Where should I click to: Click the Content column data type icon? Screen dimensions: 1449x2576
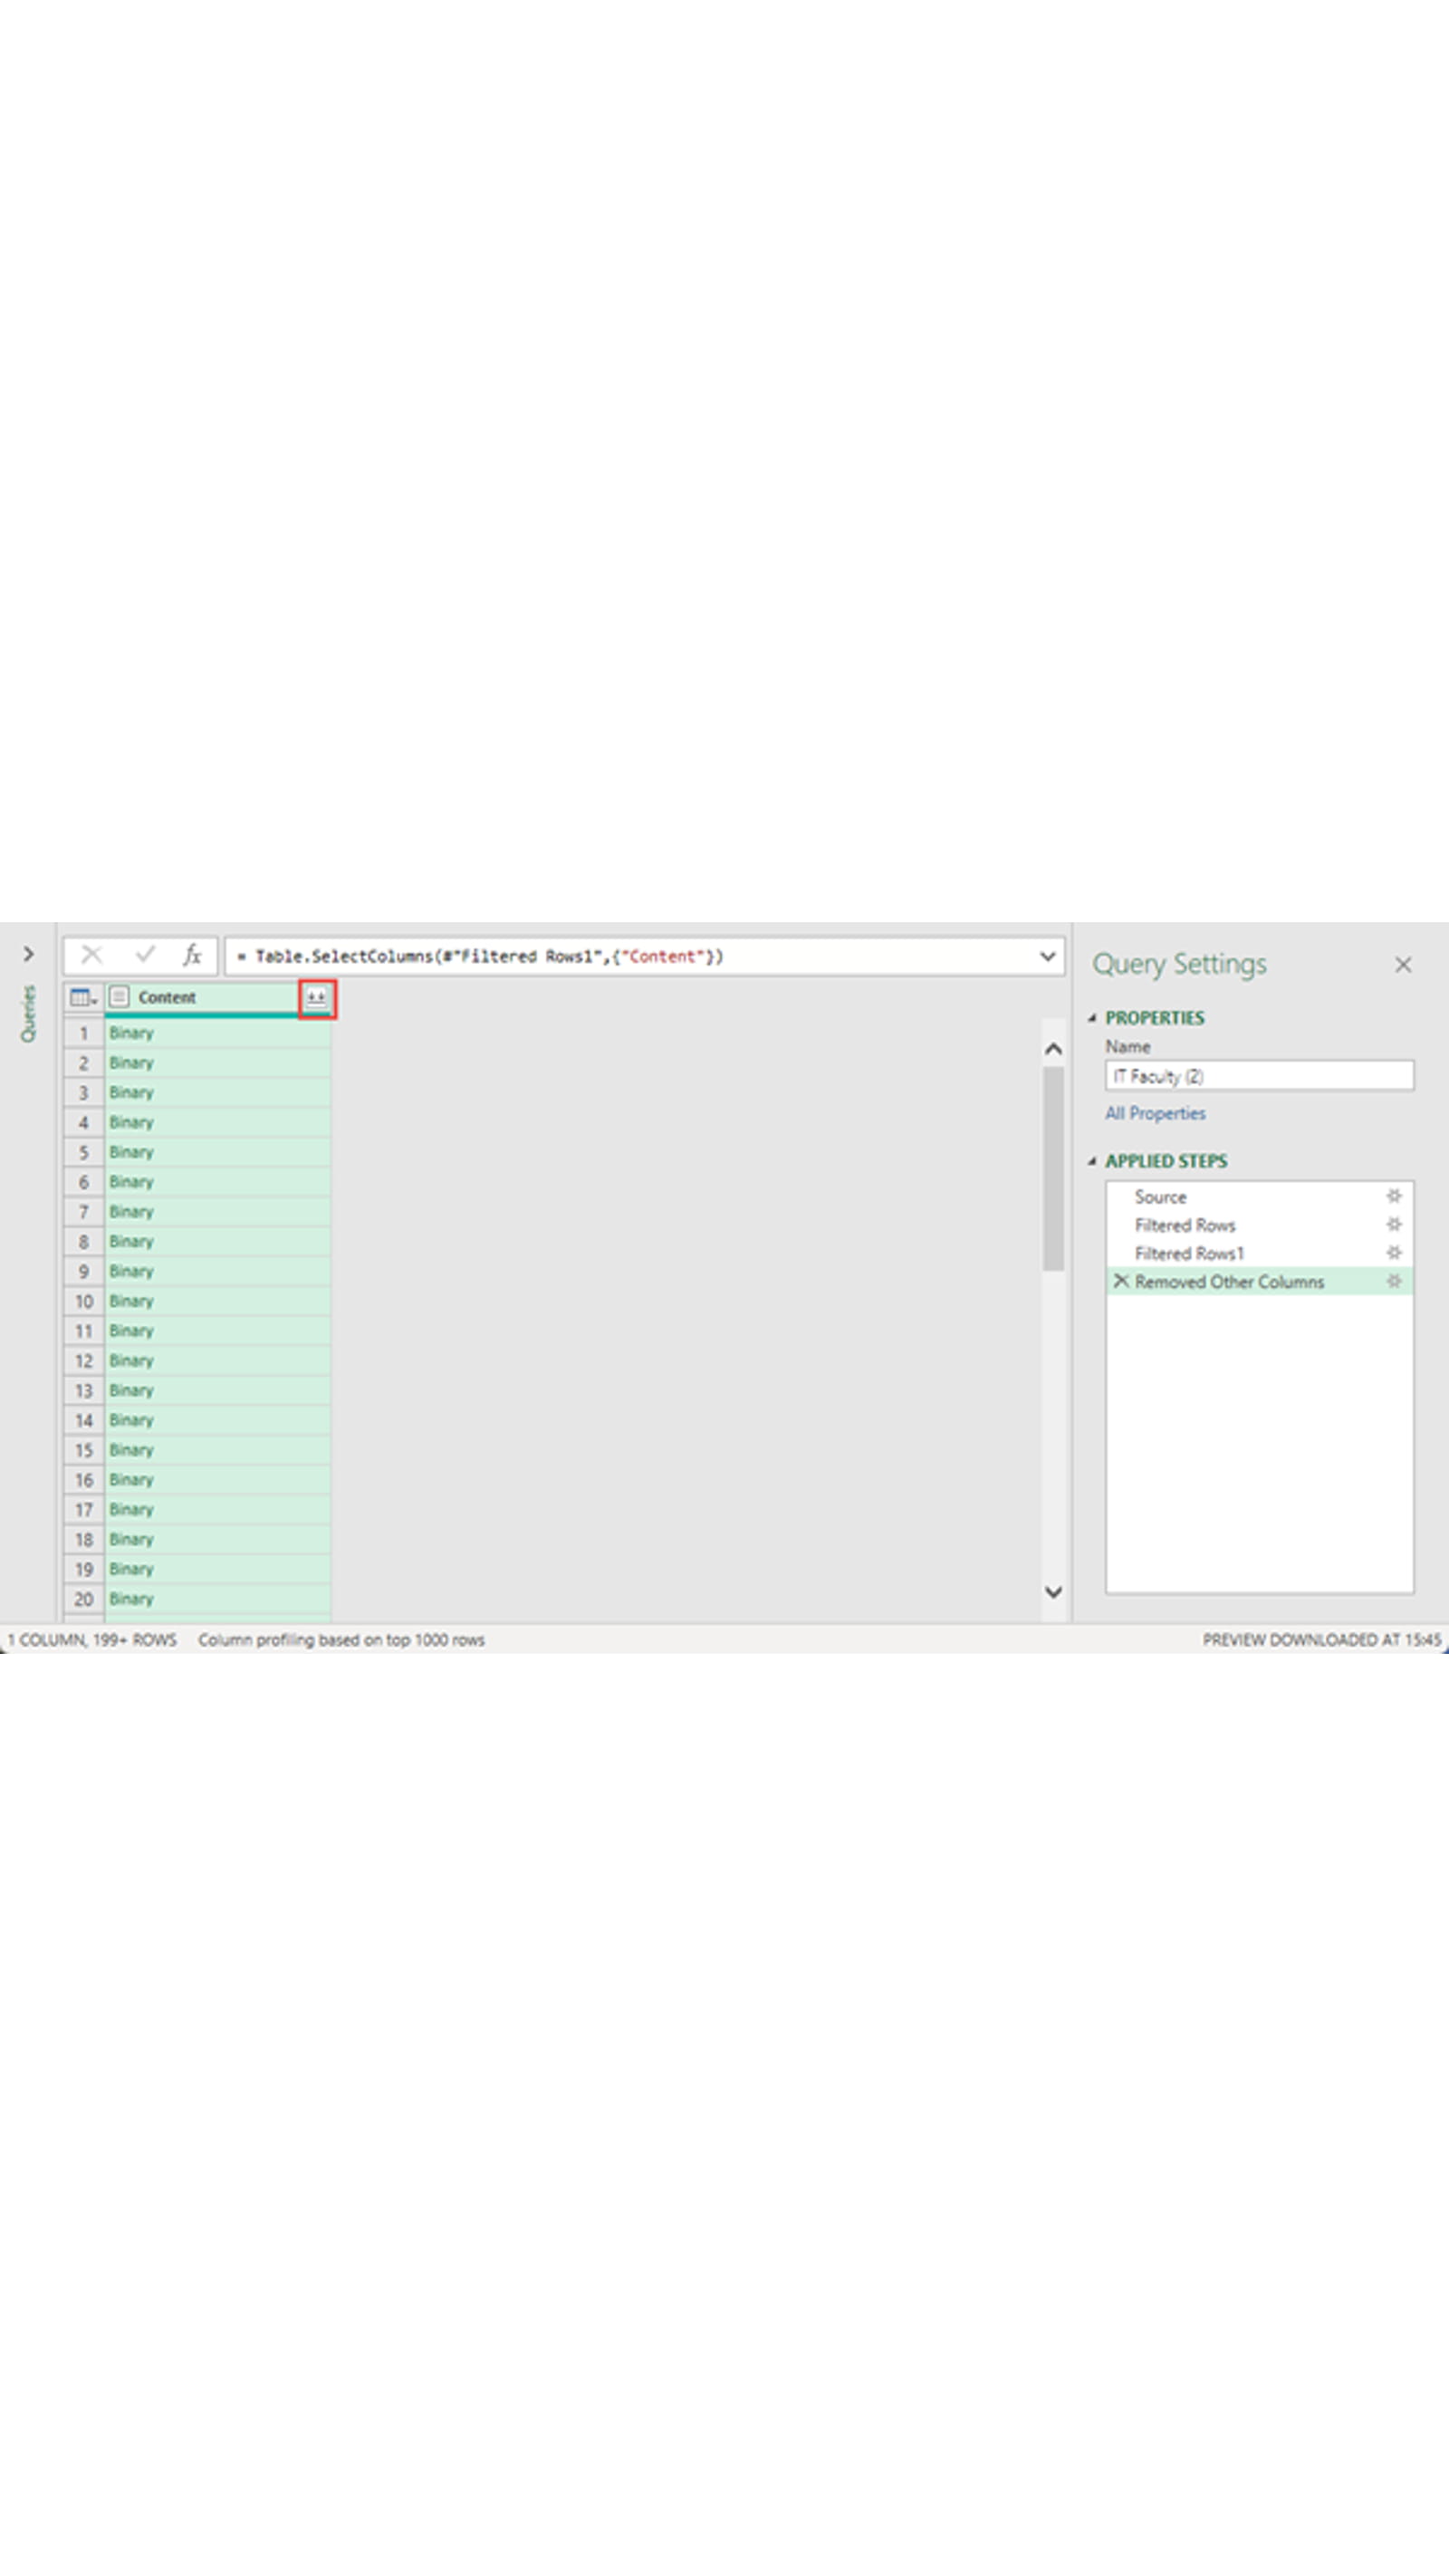point(120,997)
